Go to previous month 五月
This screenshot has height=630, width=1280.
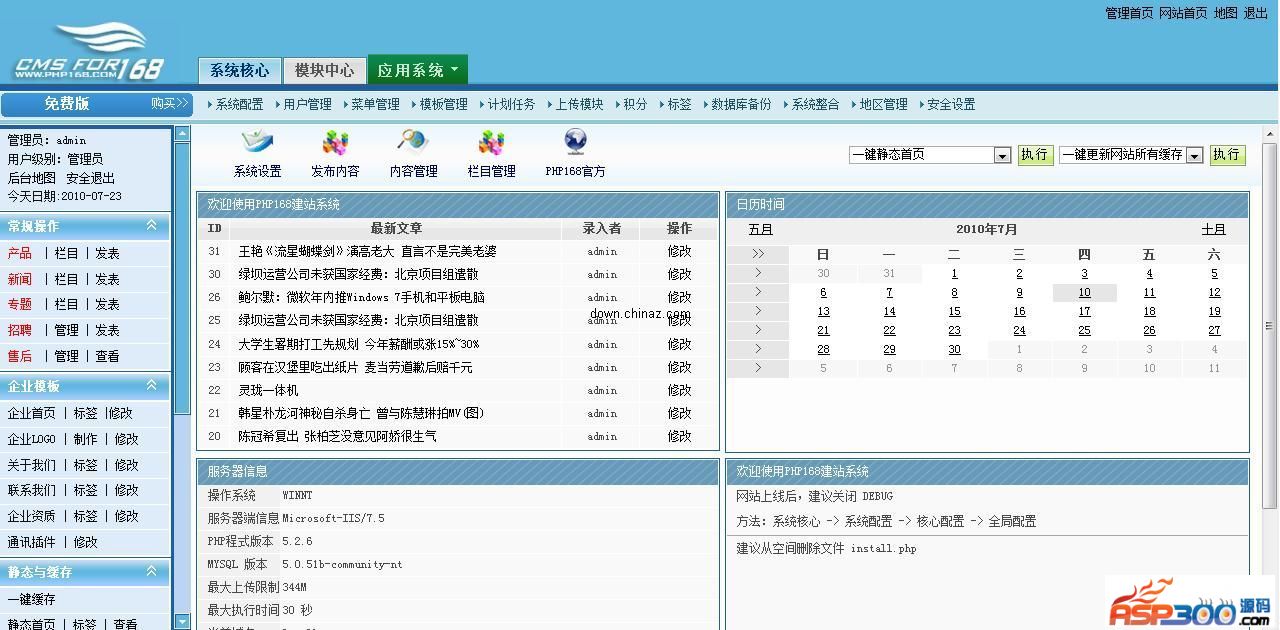click(x=760, y=230)
